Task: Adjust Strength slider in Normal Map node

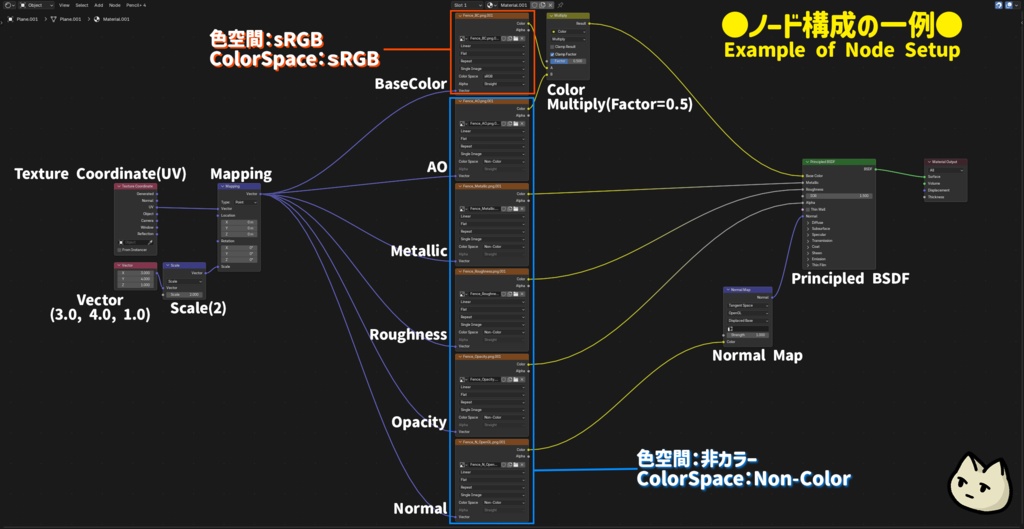Action: pos(748,335)
